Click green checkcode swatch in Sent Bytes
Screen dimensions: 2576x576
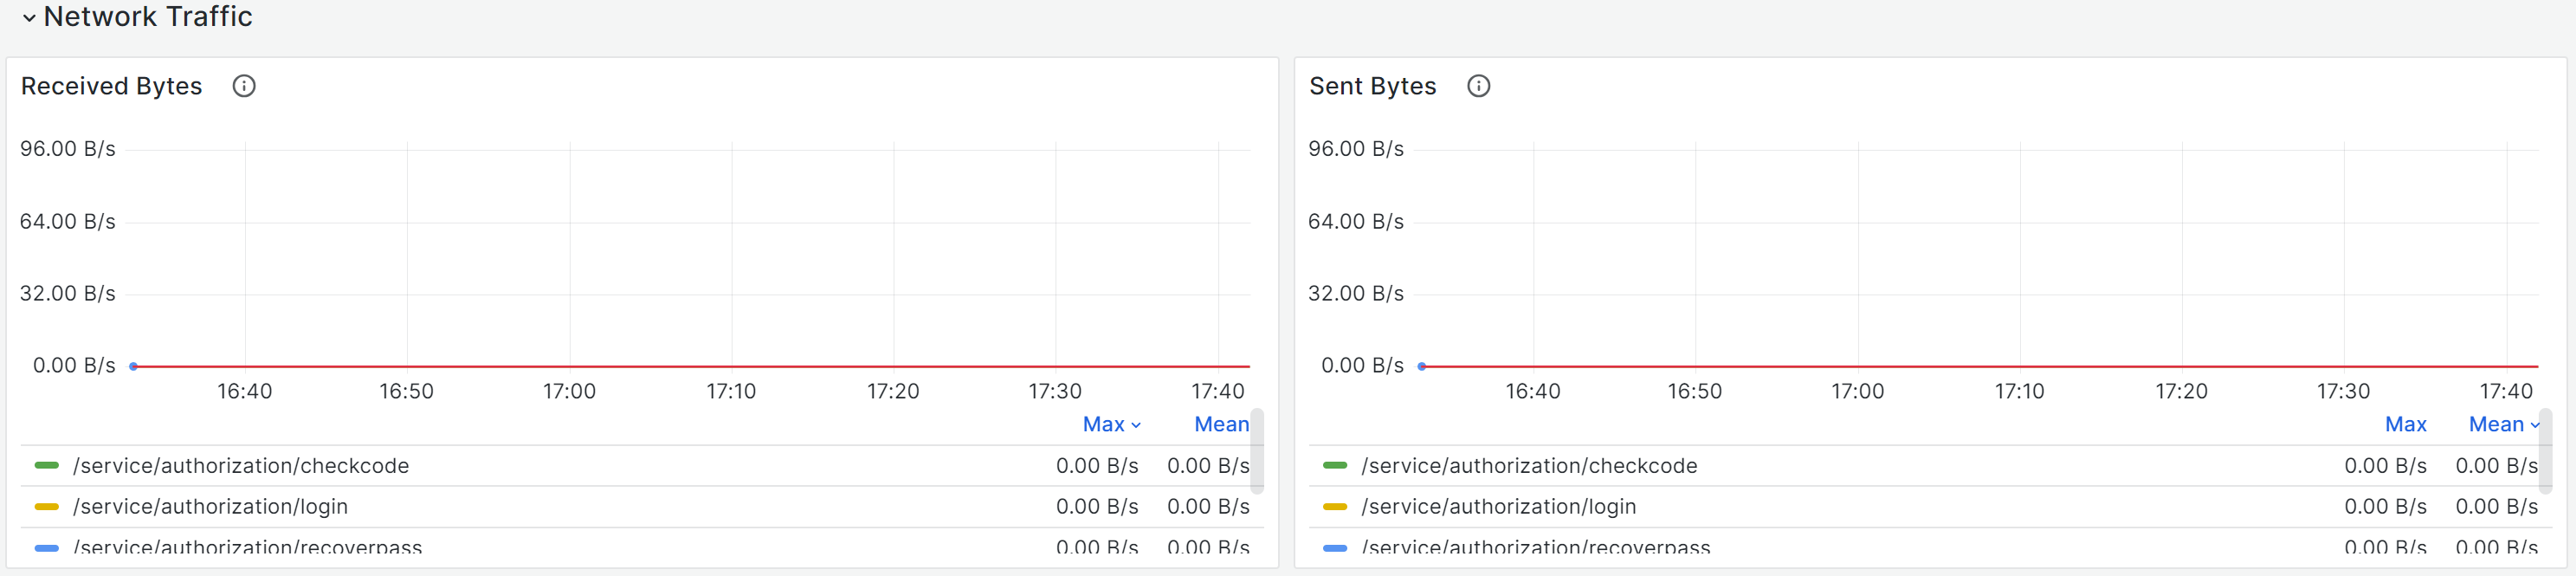(x=1335, y=466)
